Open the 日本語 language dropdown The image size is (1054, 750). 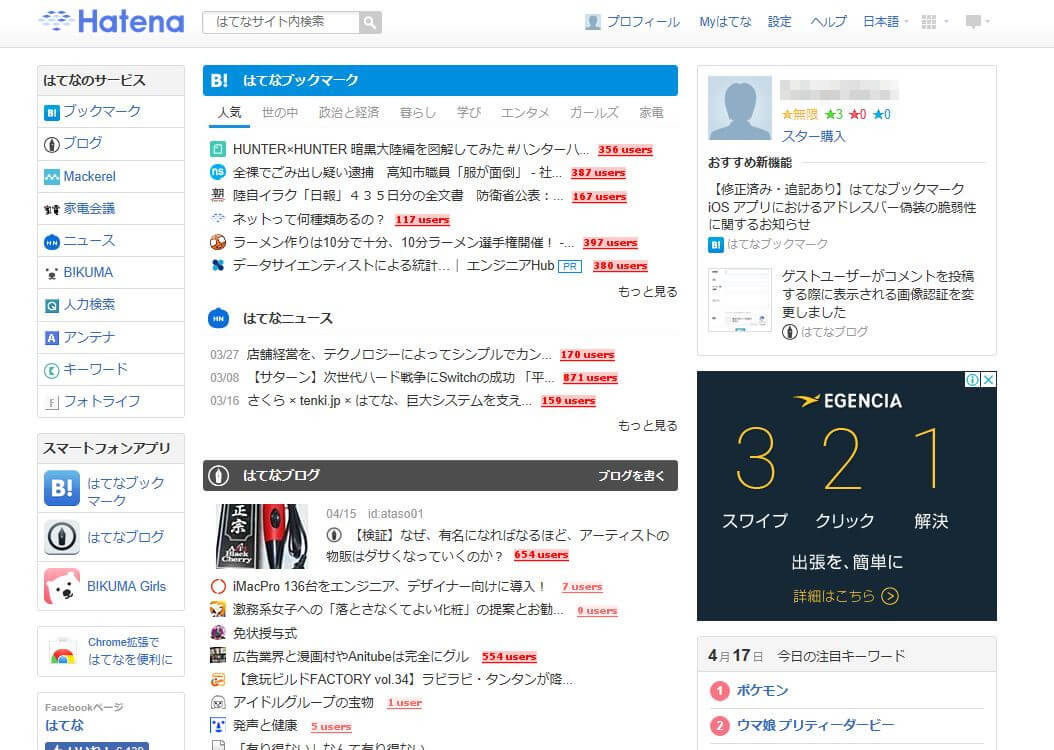[885, 22]
